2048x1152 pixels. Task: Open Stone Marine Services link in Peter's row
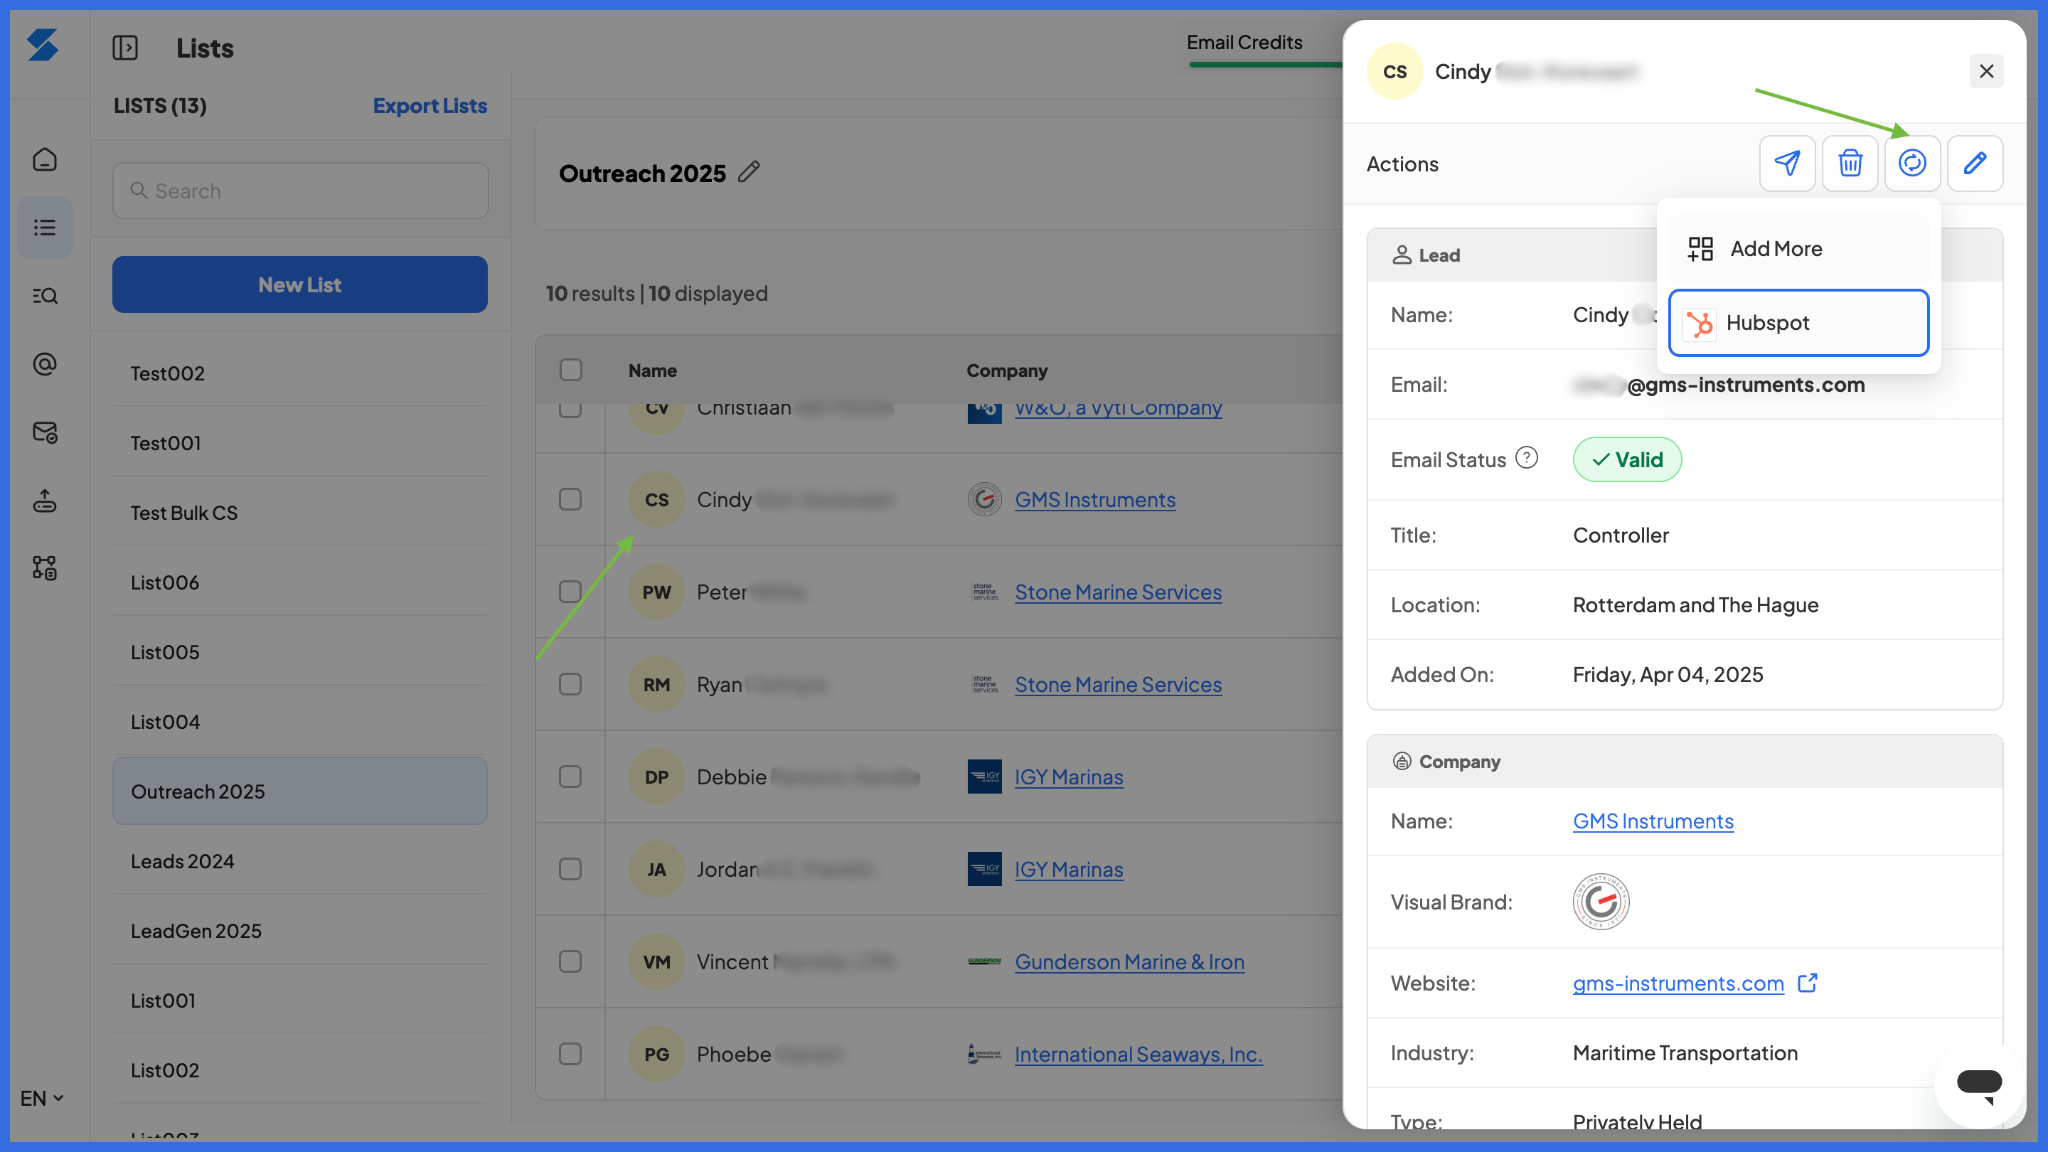pyautogui.click(x=1118, y=592)
